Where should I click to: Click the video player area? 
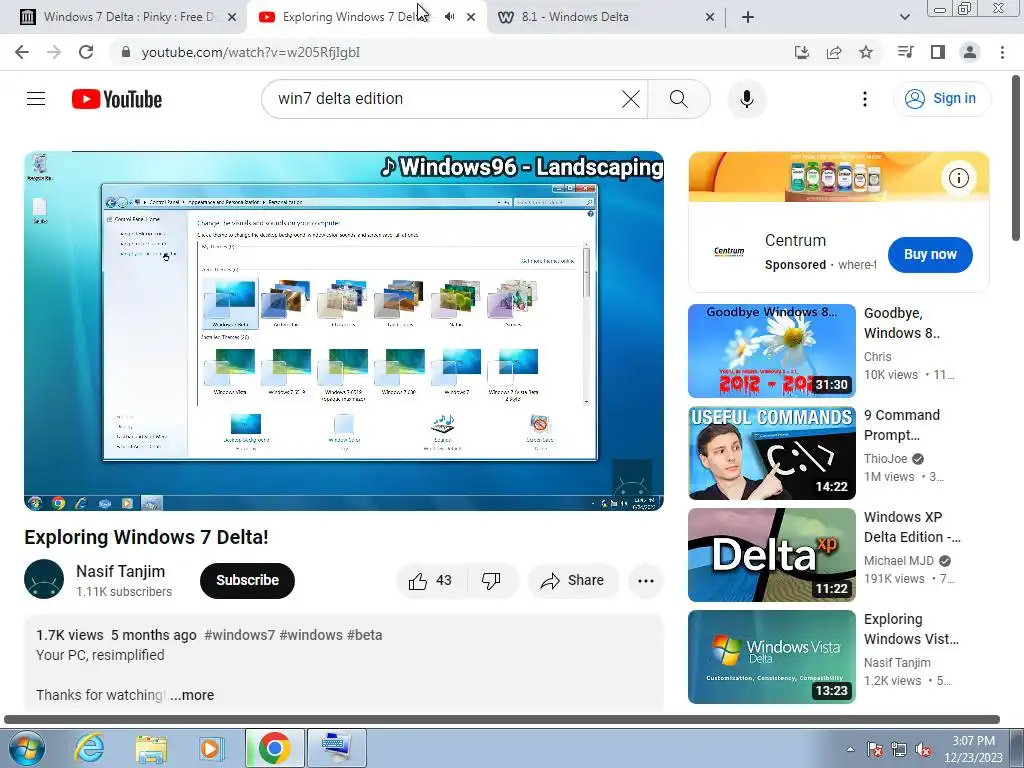[344, 331]
